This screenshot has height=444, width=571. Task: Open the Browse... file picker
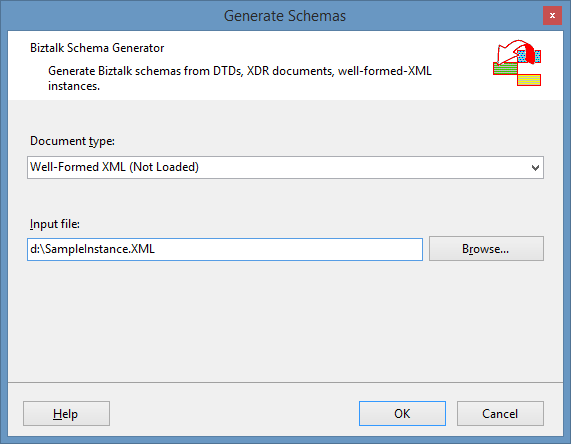(486, 248)
